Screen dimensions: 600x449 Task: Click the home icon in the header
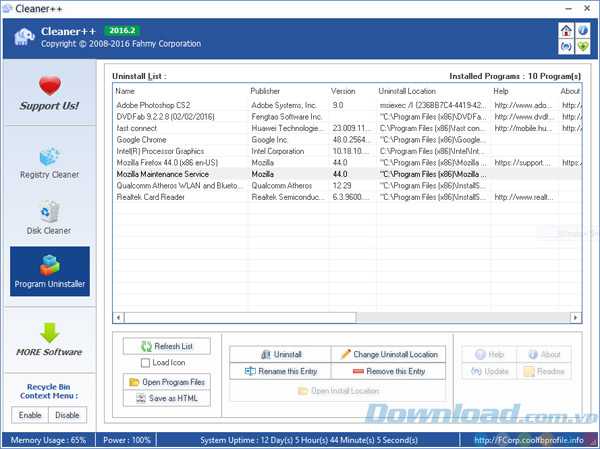565,30
